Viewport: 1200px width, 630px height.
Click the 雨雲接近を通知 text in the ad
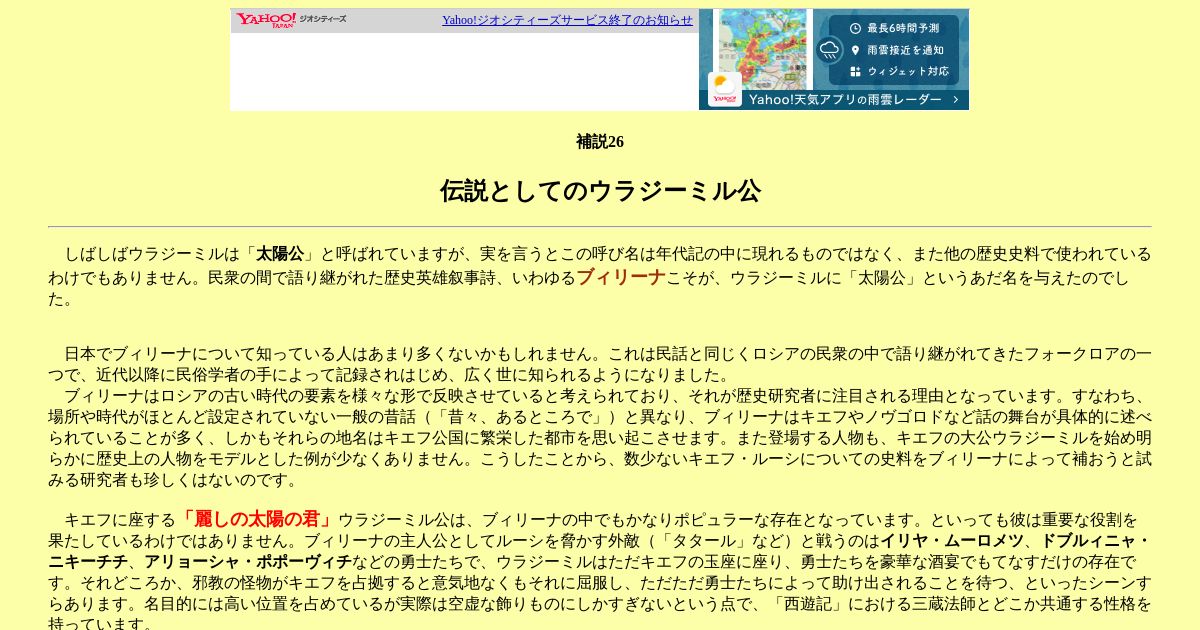pyautogui.click(x=906, y=50)
